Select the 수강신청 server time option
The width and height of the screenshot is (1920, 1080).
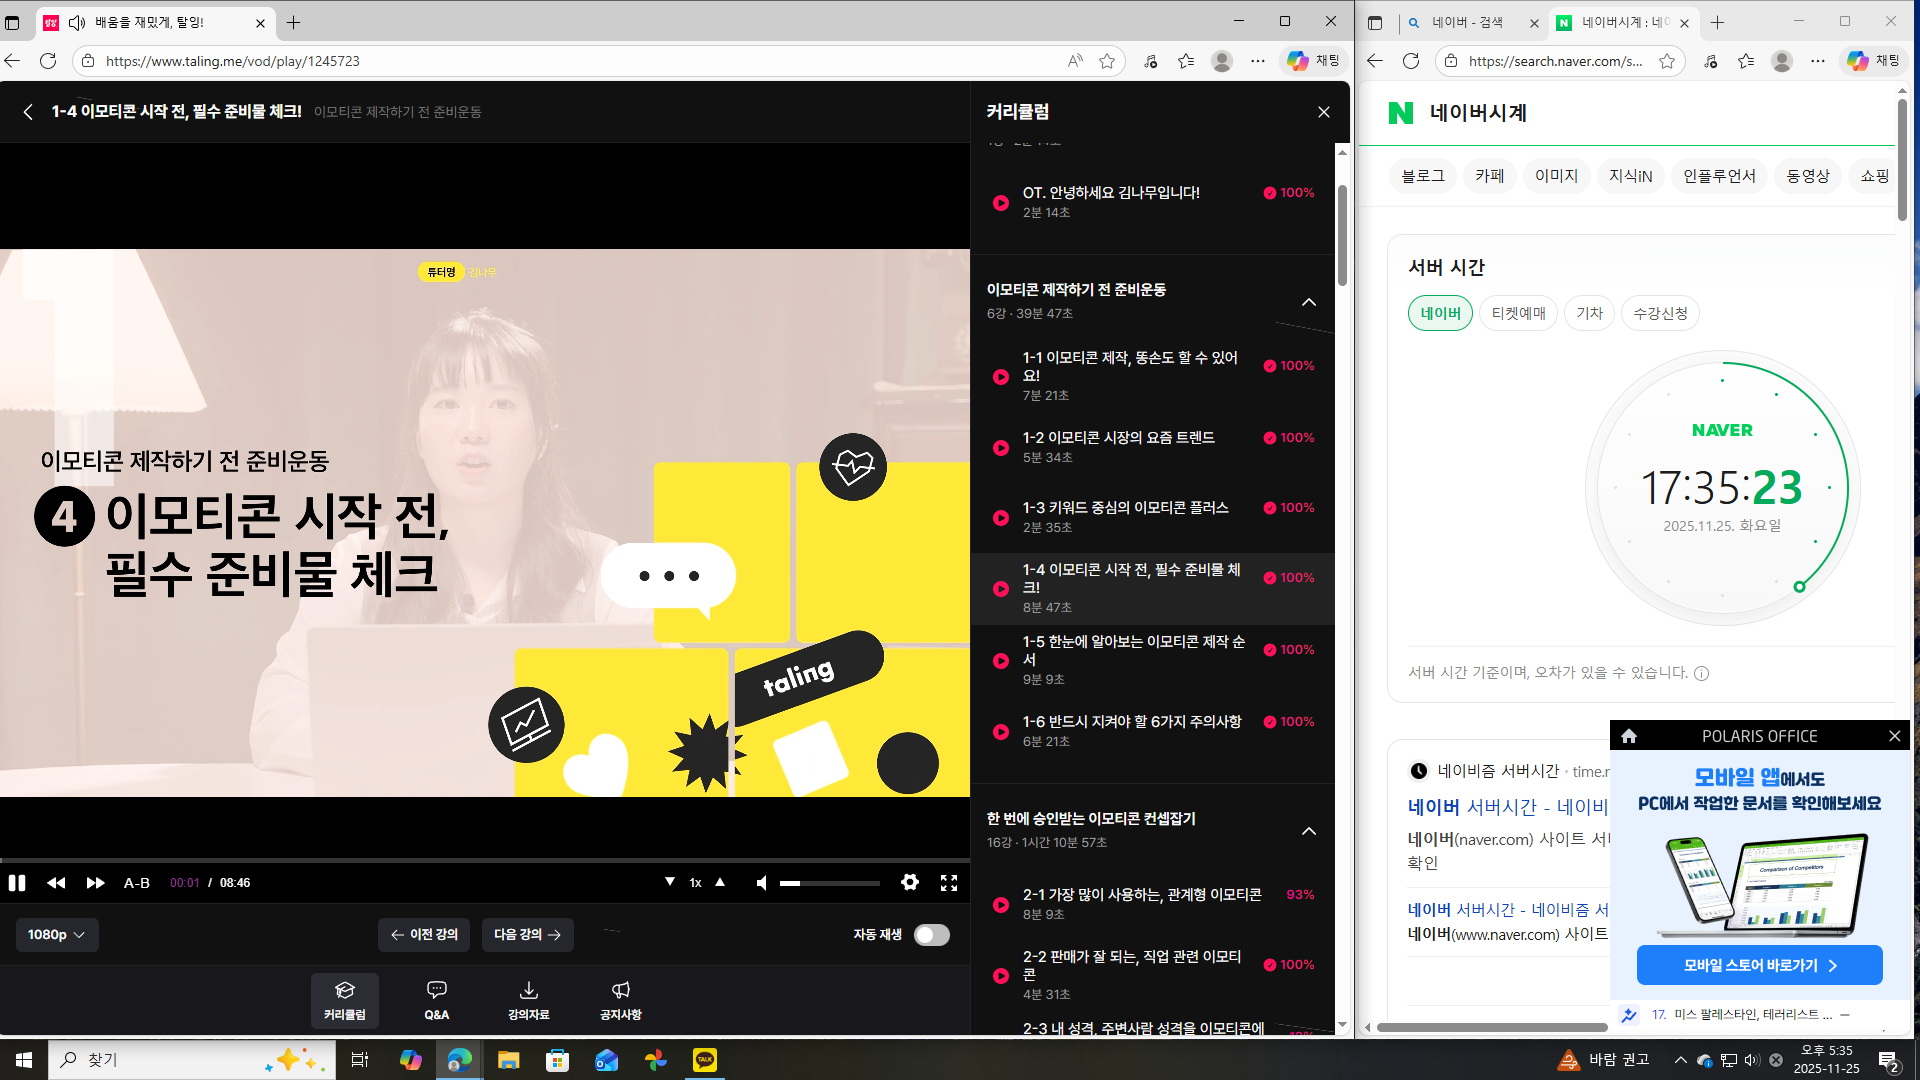click(1660, 313)
